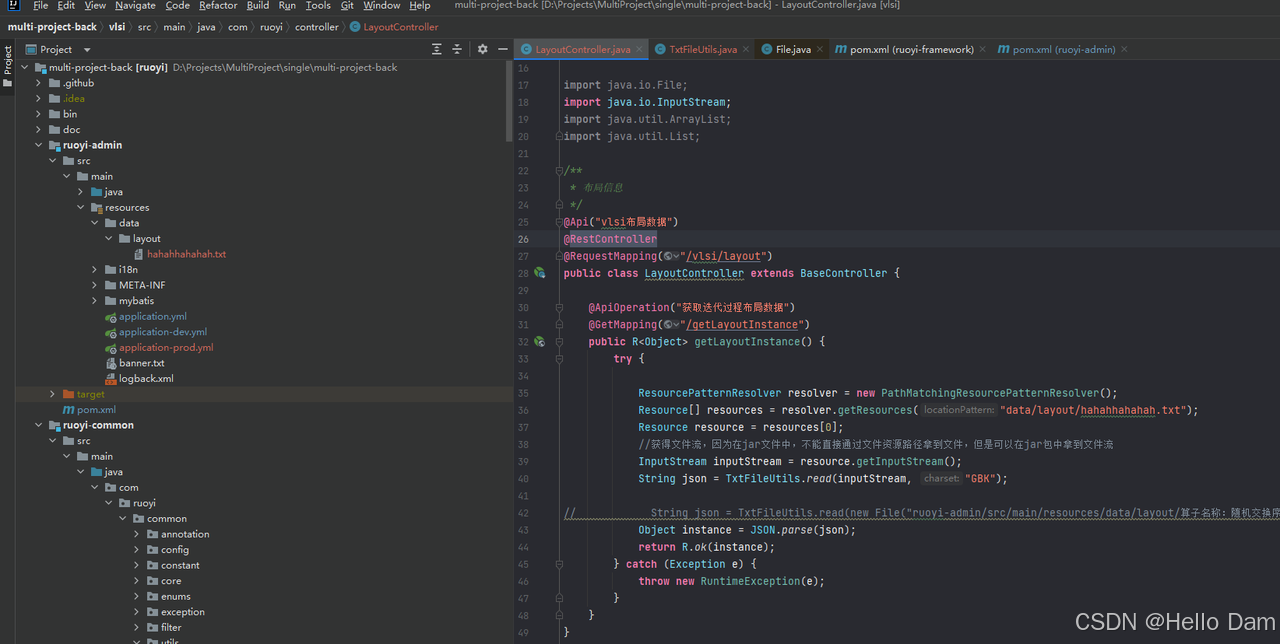
Task: Expand the i18n folder
Action: (x=95, y=269)
